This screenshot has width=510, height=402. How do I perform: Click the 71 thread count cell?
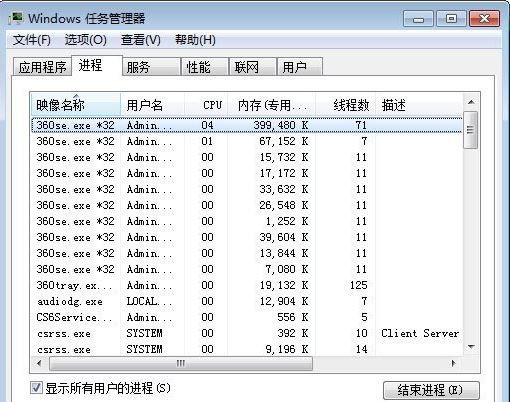pyautogui.click(x=361, y=125)
